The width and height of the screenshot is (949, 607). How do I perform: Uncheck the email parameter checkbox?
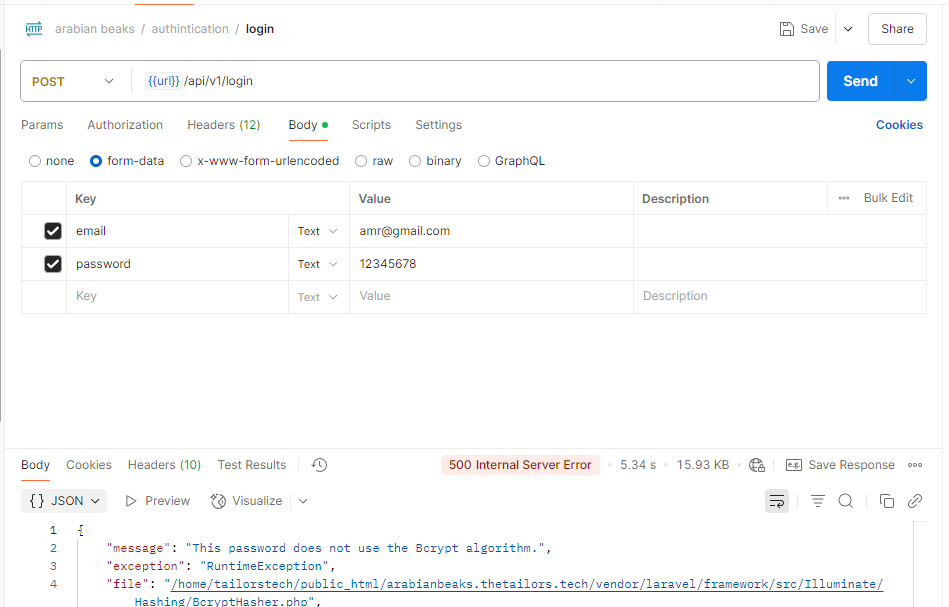click(x=53, y=231)
